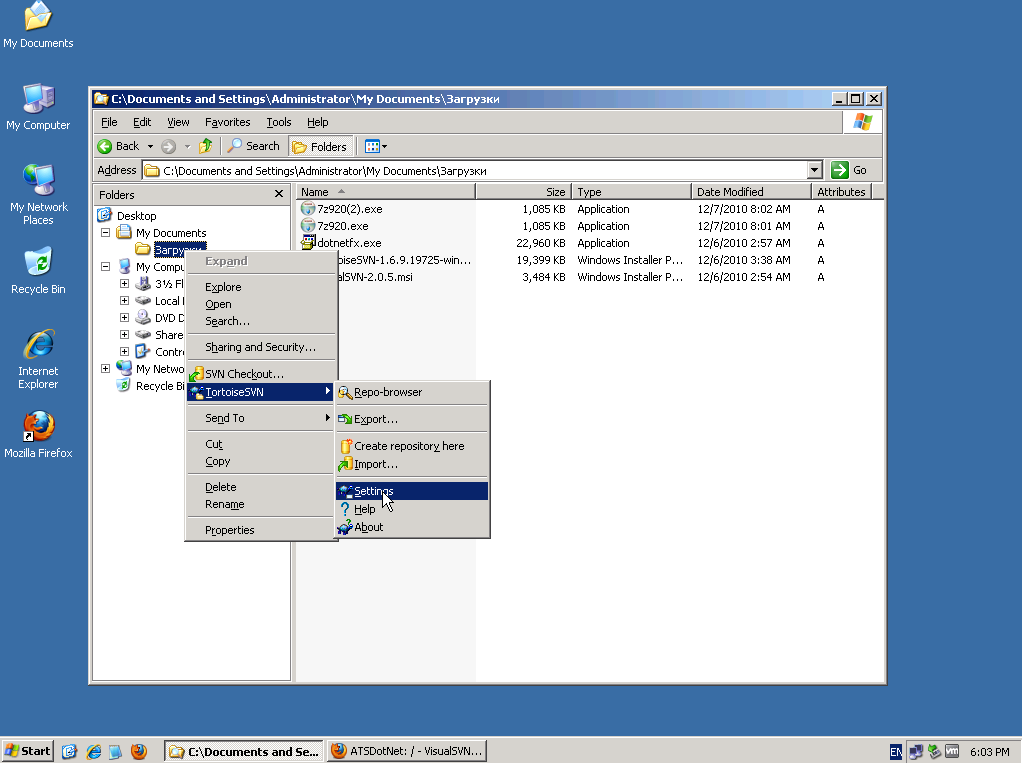Open the Address bar dropdown arrow

pos(814,170)
